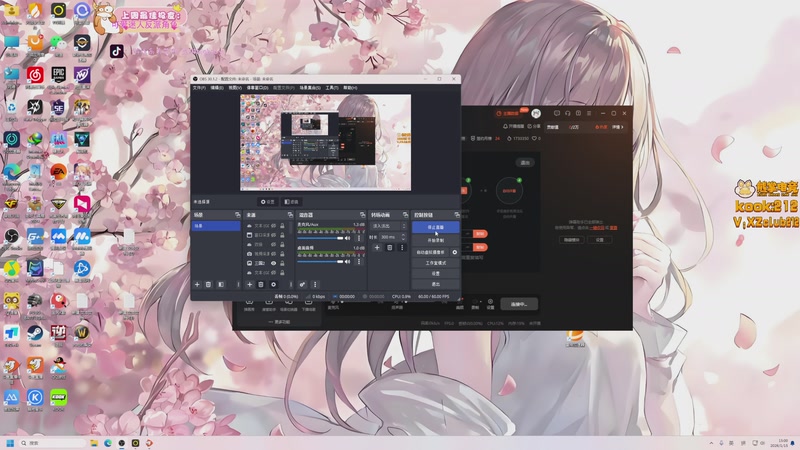Open Desktop Audio channel three-dot menu
The image size is (800, 450).
click(x=359, y=262)
